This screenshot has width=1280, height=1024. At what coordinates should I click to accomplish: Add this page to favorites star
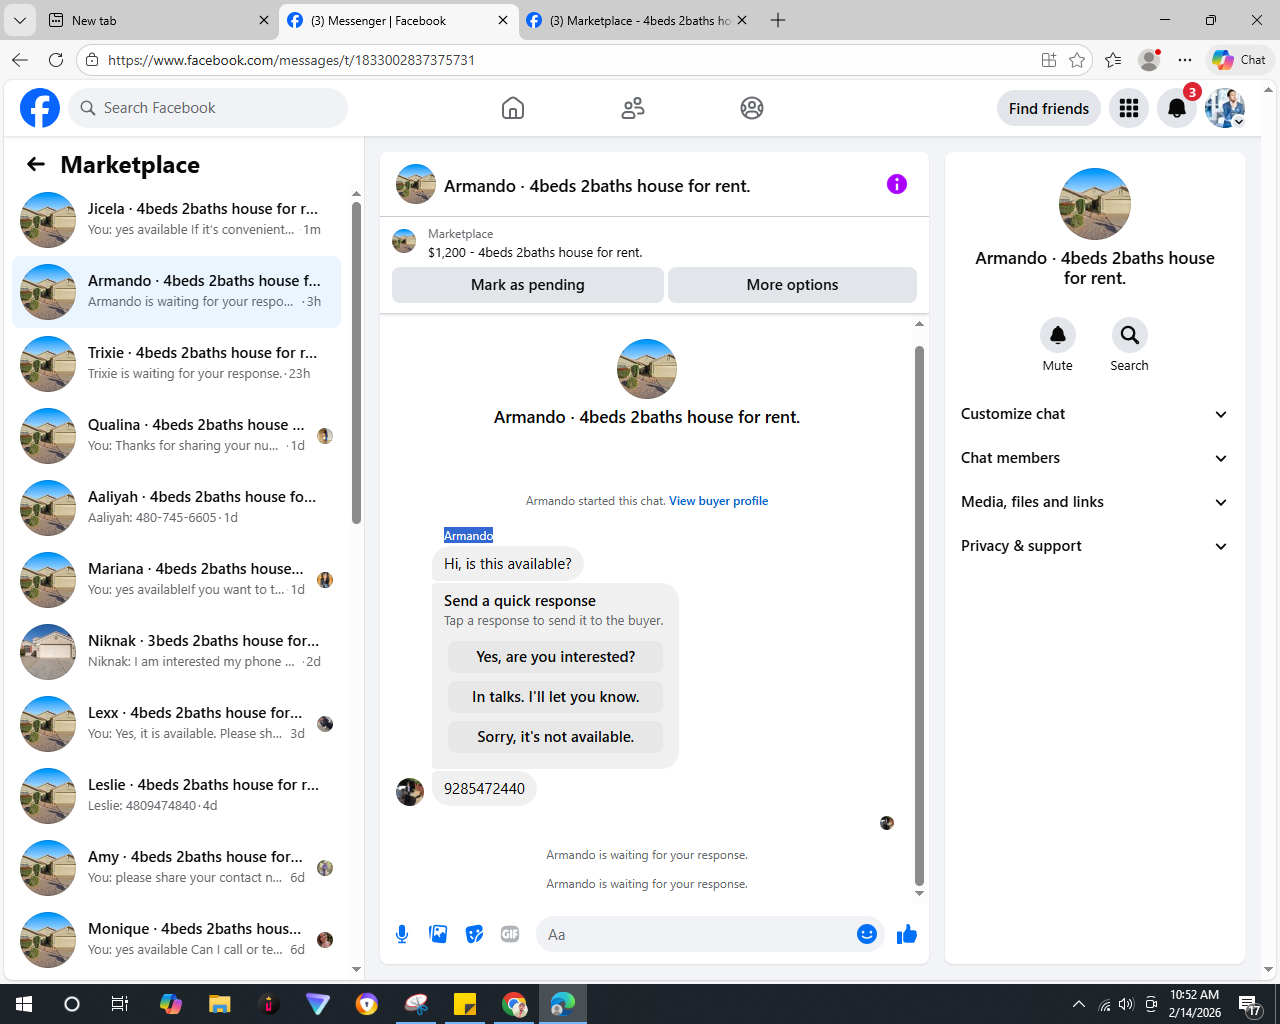point(1077,60)
